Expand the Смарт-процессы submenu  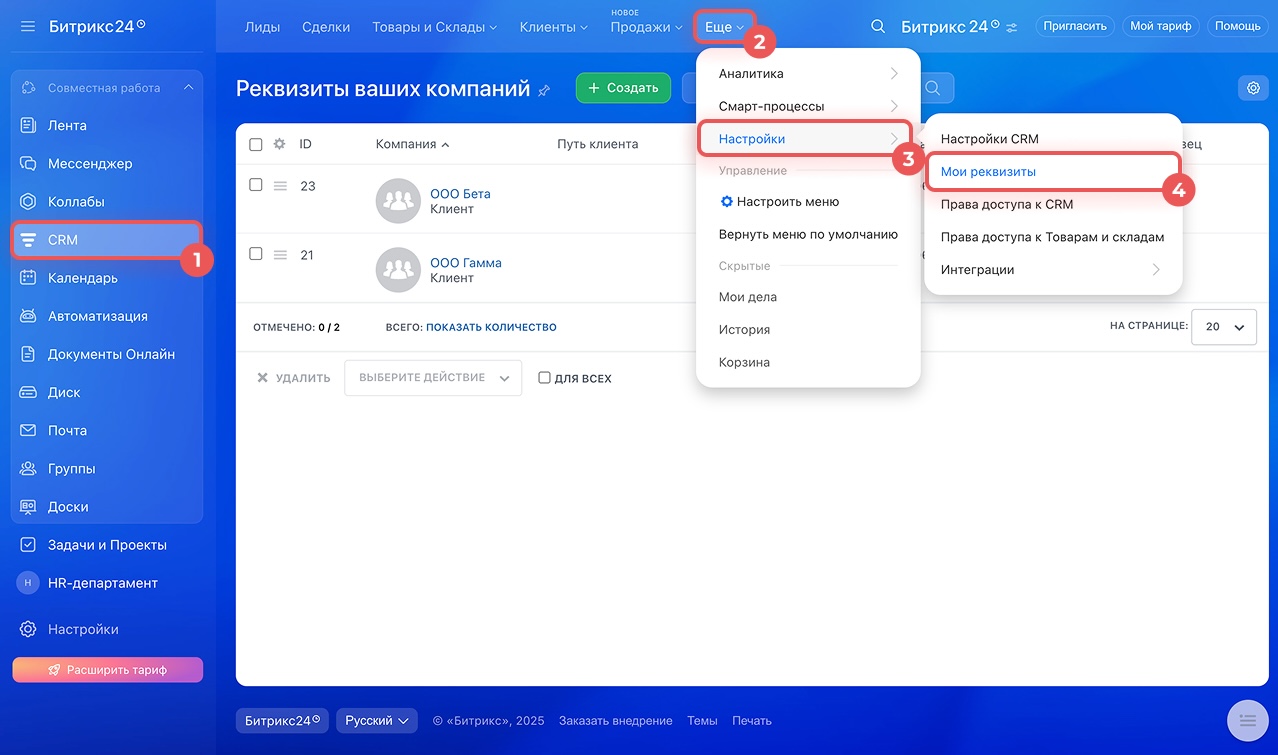click(x=808, y=106)
